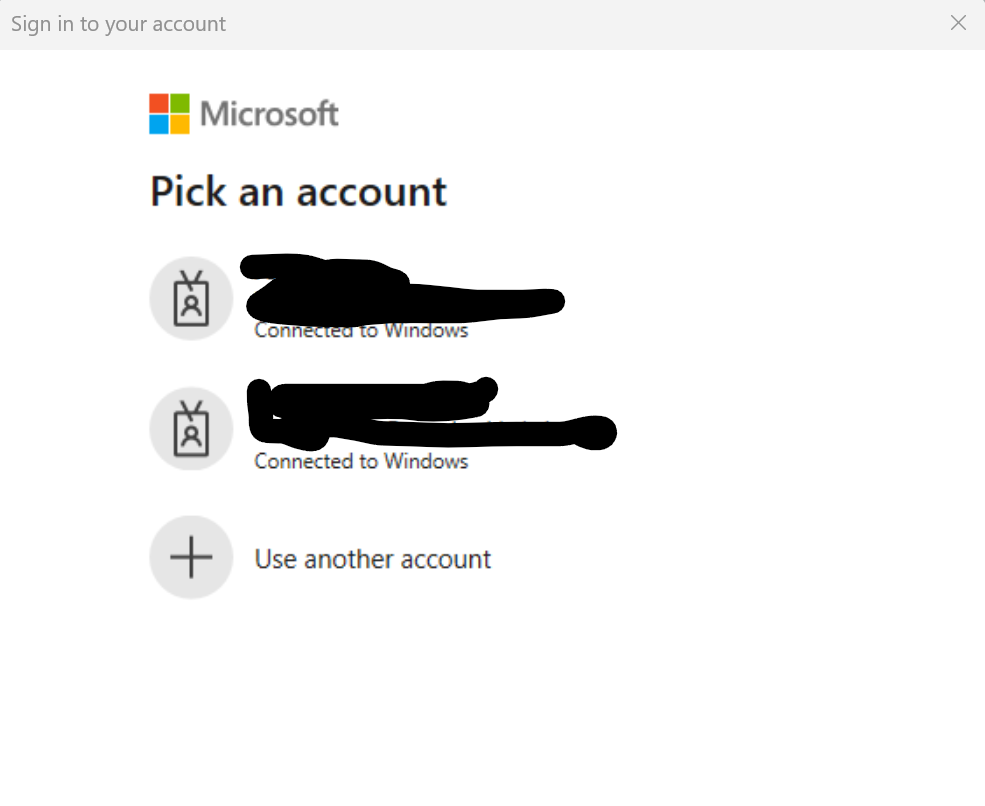
Task: Select the second account's ID badge icon
Action: pyautogui.click(x=191, y=428)
